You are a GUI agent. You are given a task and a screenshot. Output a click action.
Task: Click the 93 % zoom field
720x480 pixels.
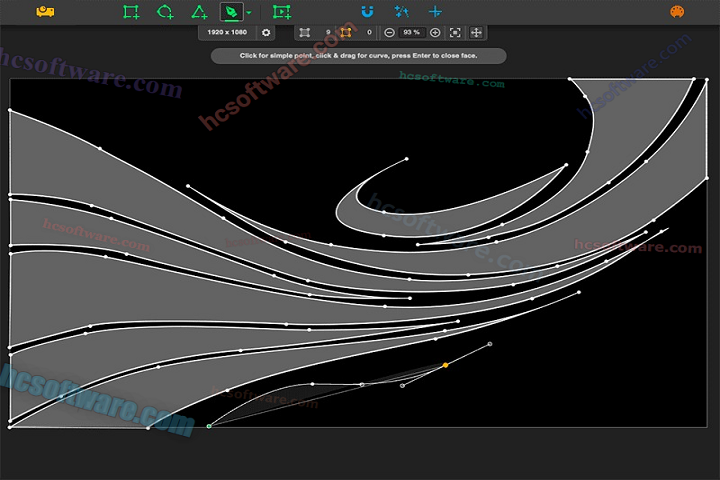click(412, 33)
